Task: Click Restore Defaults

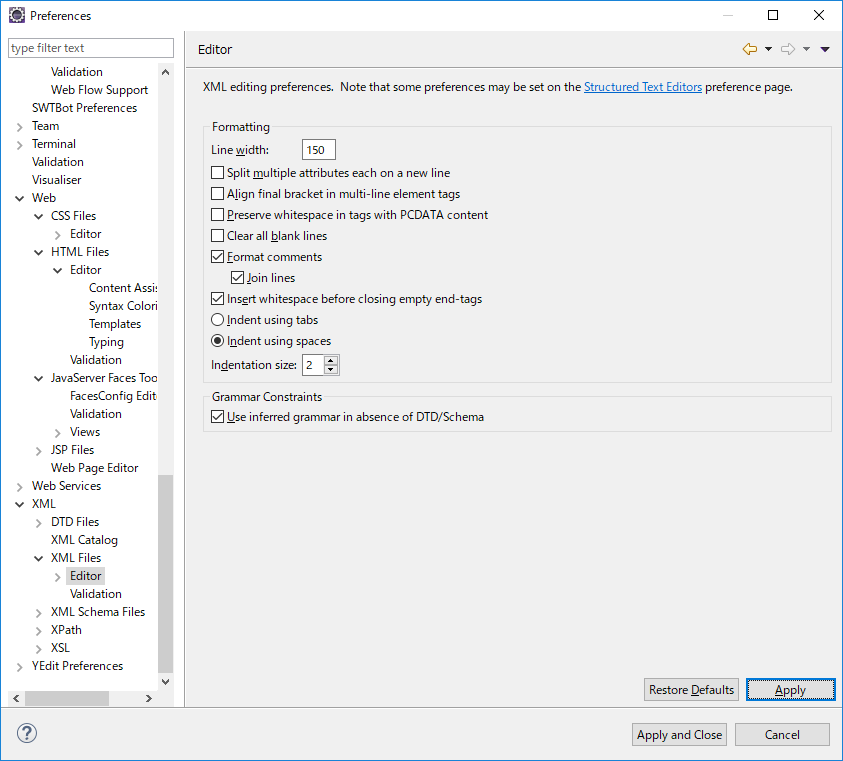Action: pyautogui.click(x=691, y=689)
